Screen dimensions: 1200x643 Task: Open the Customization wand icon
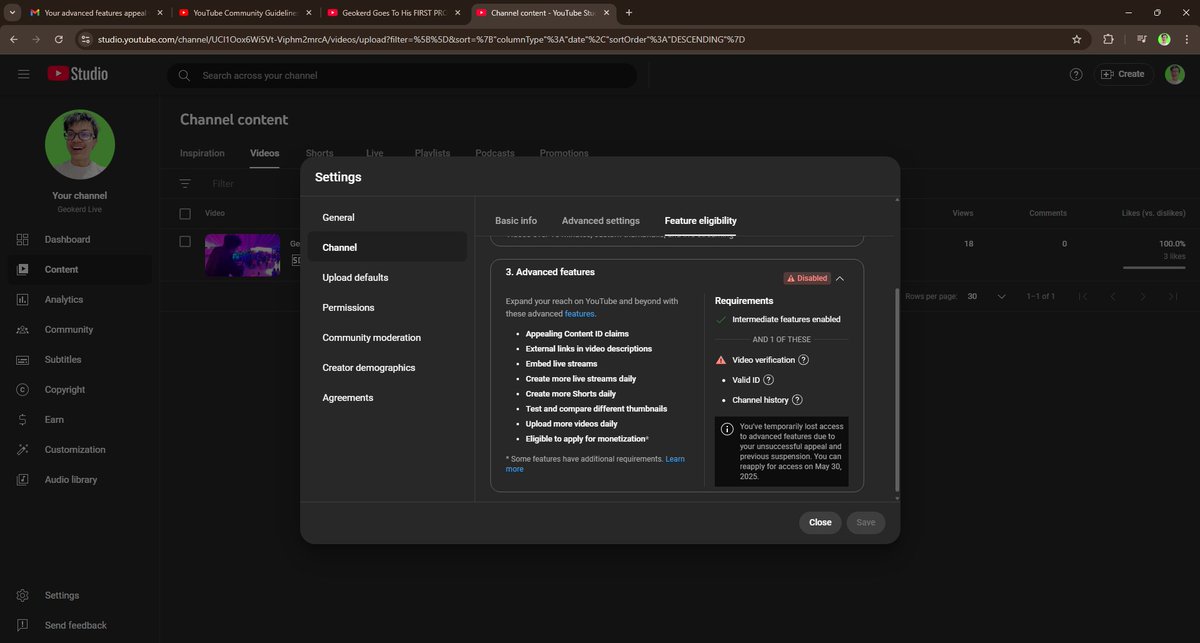23,449
